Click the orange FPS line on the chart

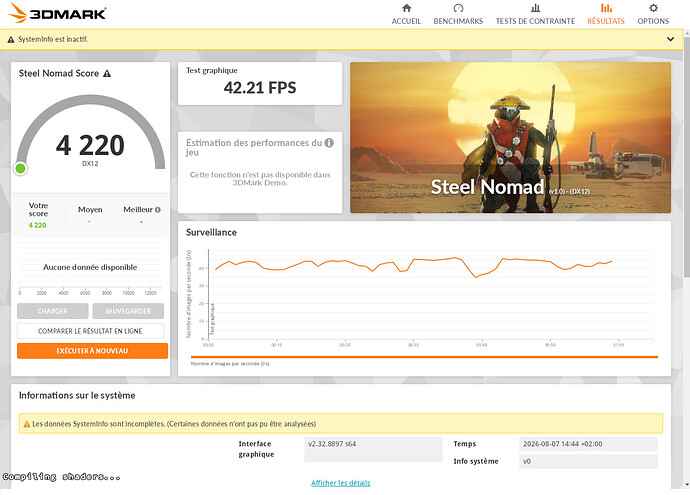coord(414,260)
